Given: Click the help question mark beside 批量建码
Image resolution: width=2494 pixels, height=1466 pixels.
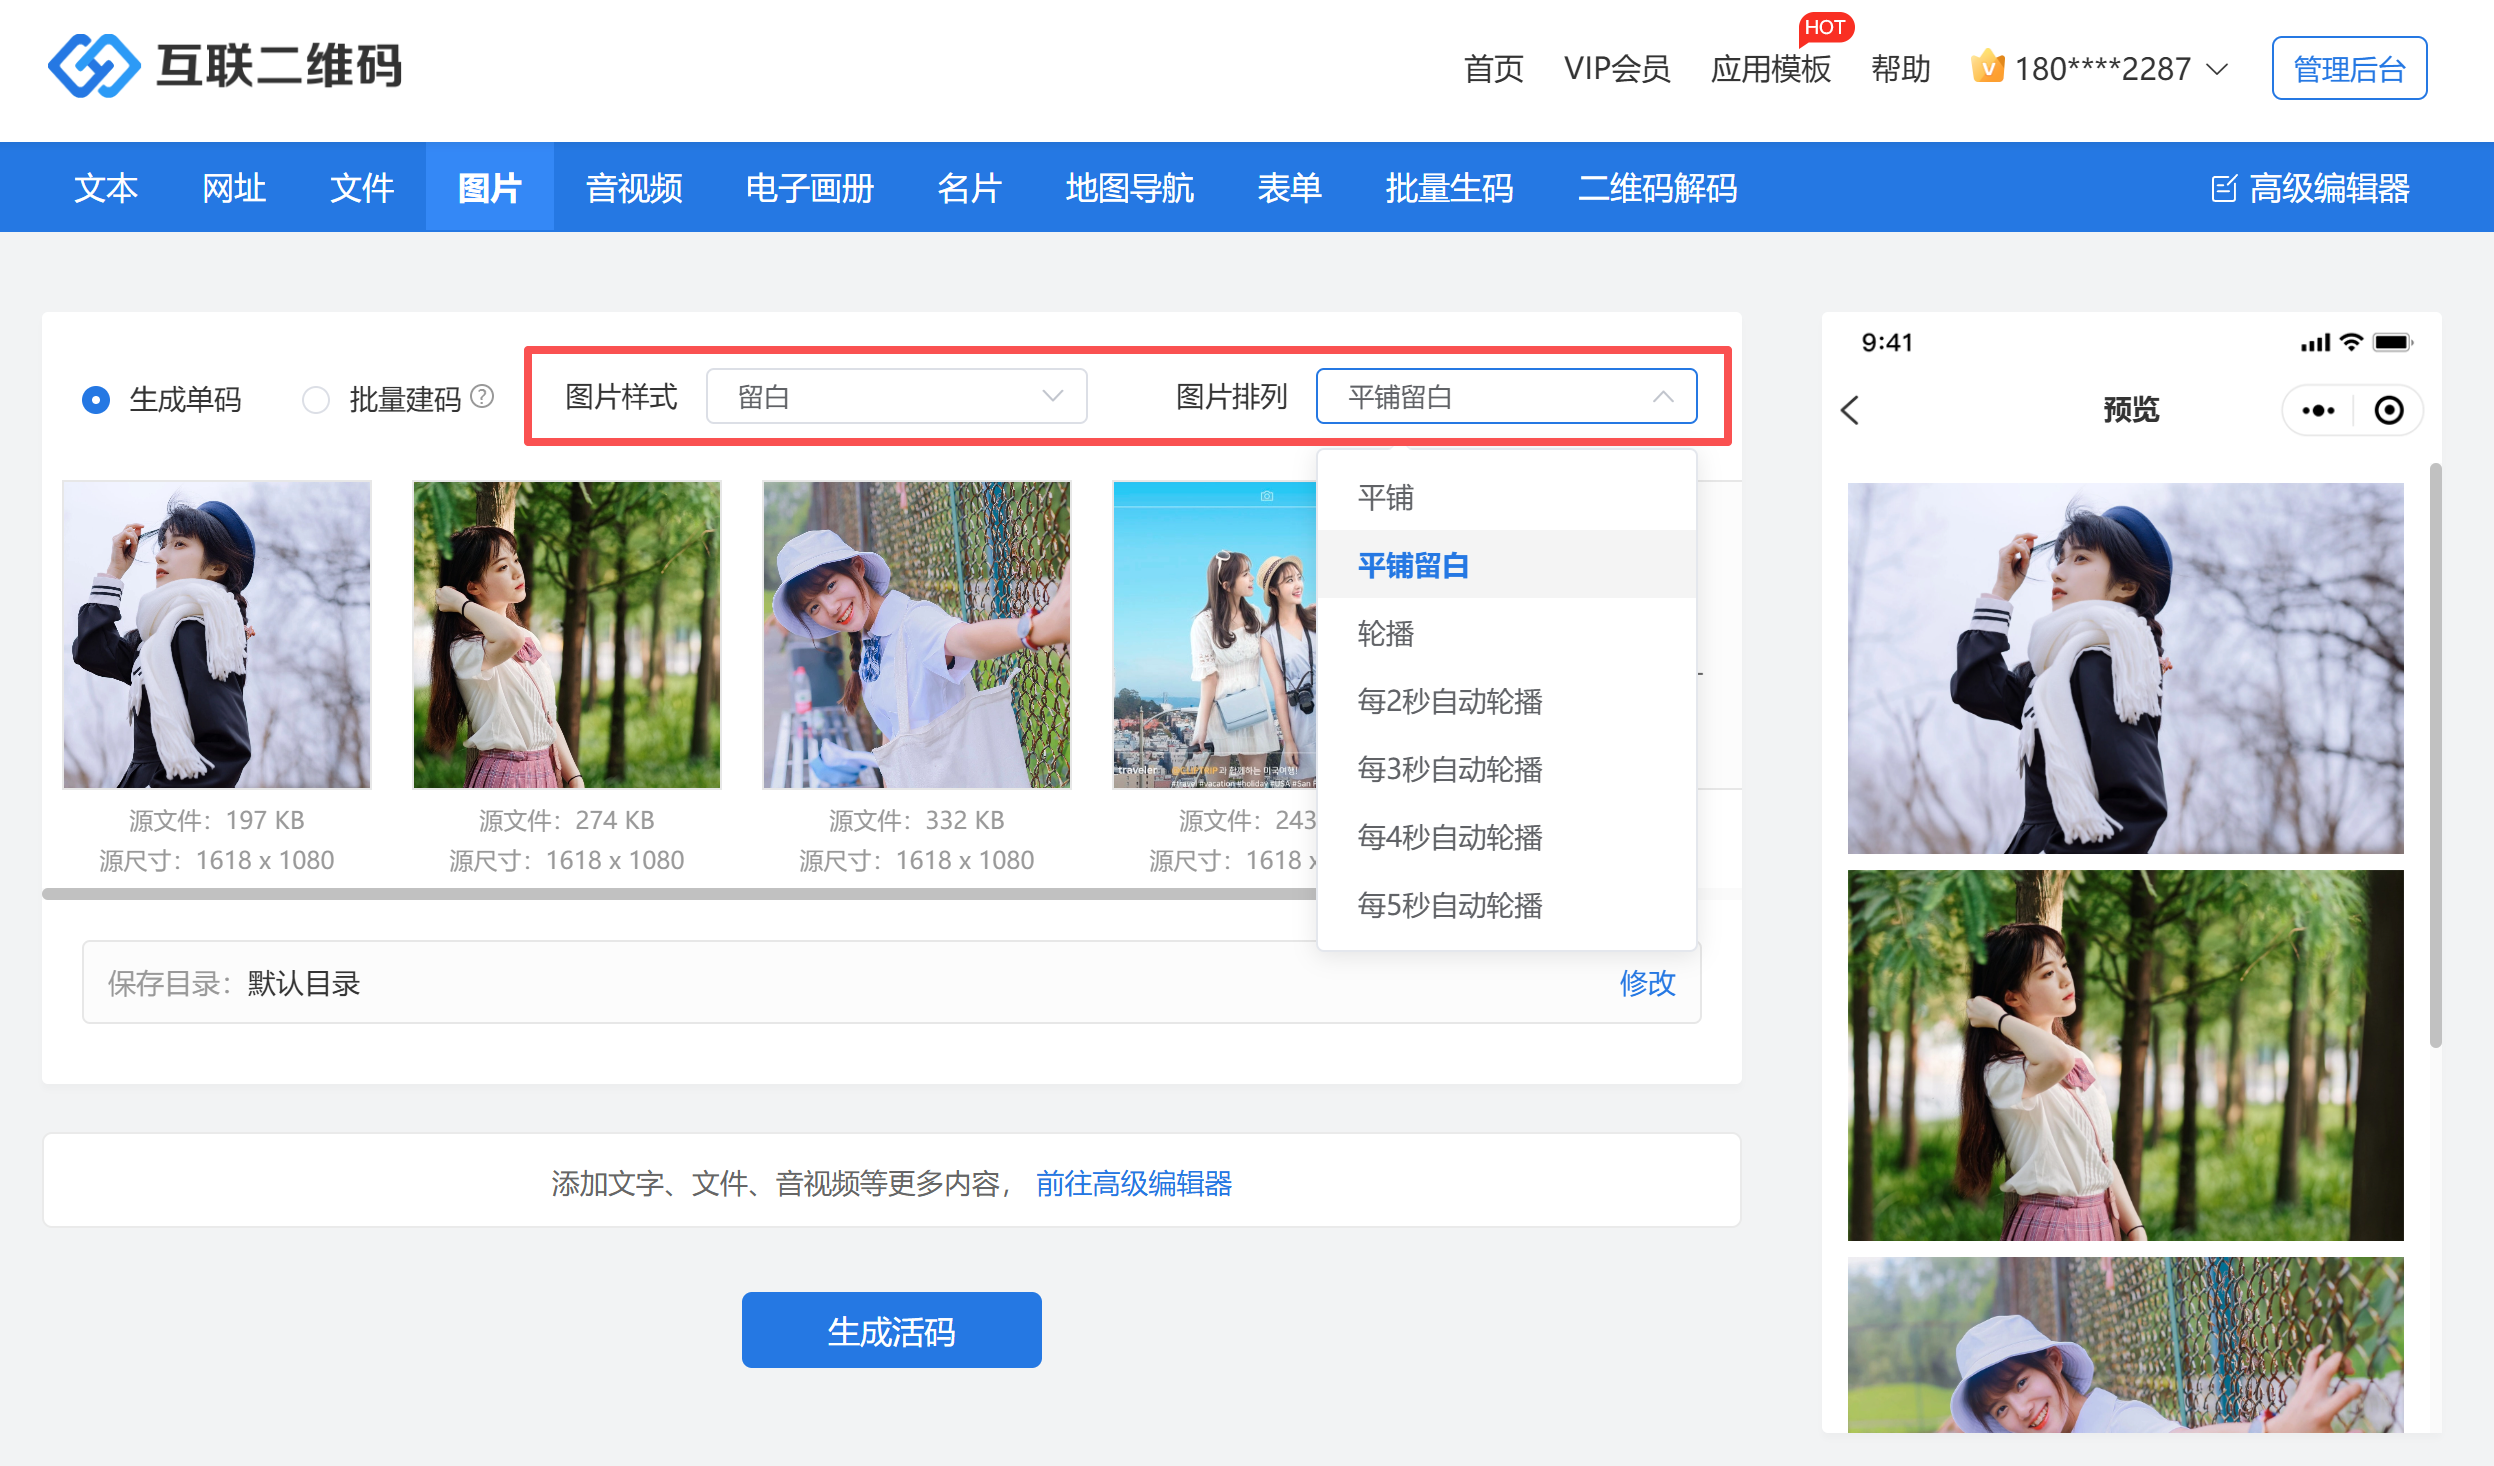Looking at the screenshot, I should (x=482, y=397).
